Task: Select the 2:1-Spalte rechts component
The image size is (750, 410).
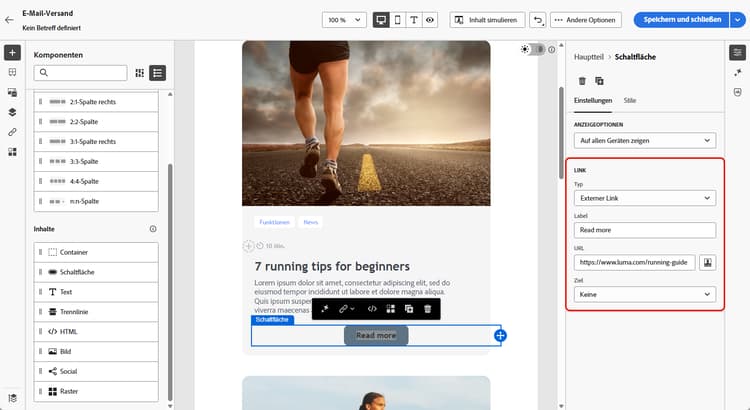Action: tap(96, 102)
